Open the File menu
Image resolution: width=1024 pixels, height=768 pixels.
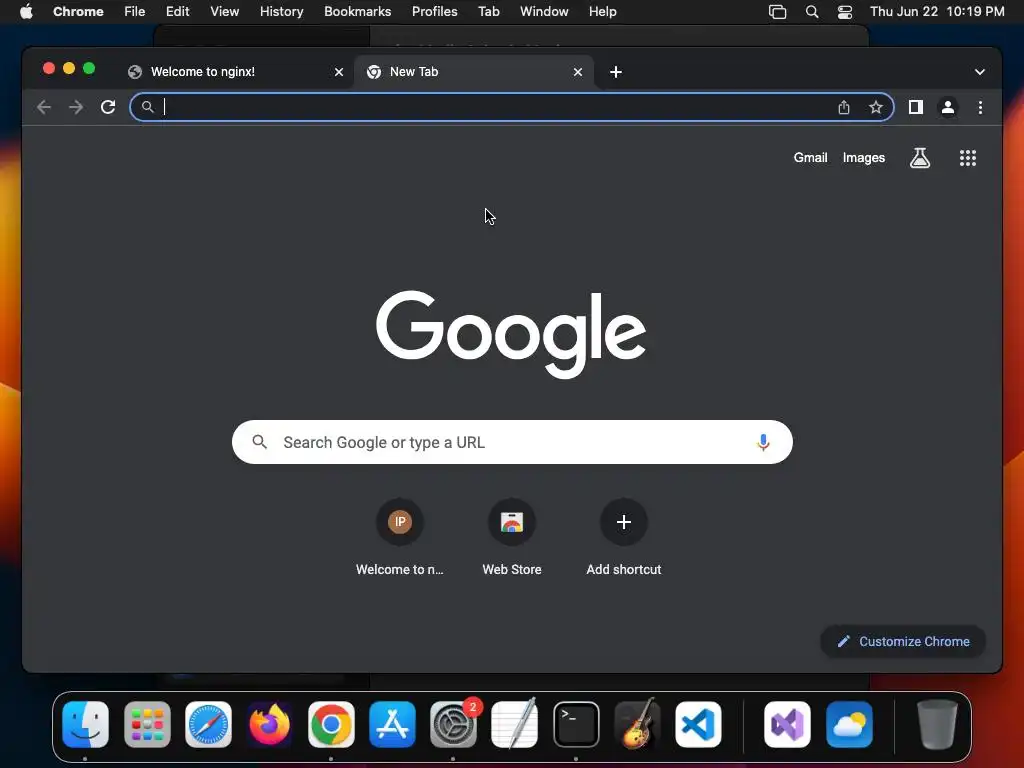click(135, 12)
